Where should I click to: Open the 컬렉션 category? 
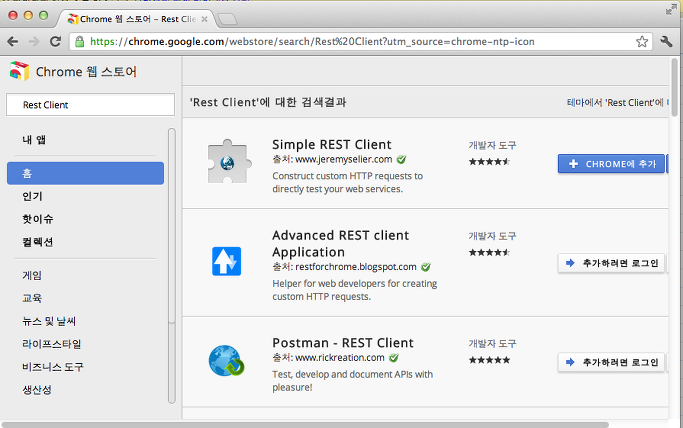pyautogui.click(x=37, y=242)
